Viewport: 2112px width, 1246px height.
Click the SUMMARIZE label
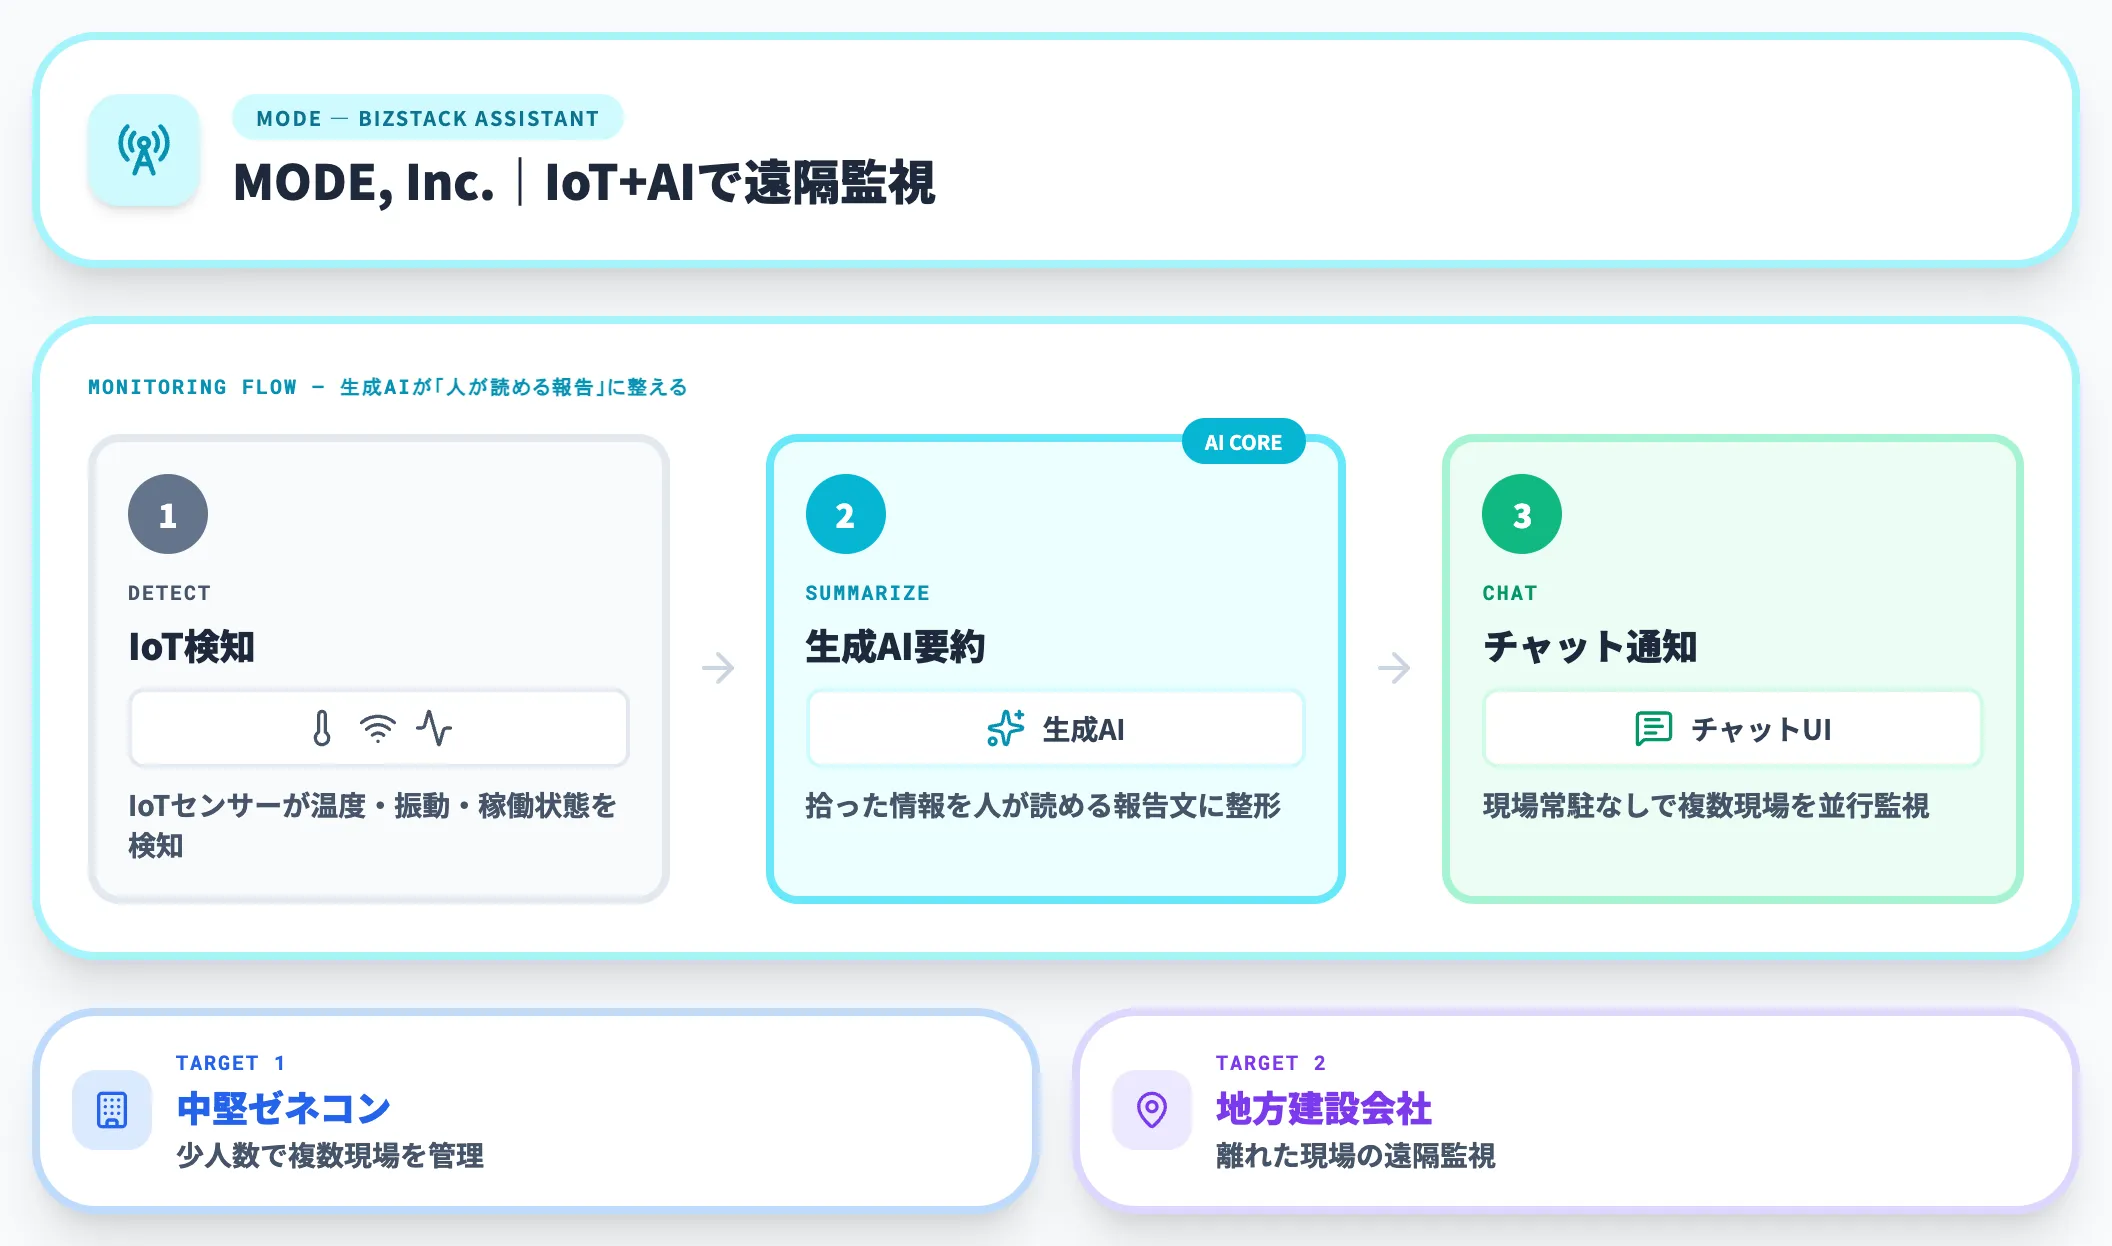tap(868, 593)
